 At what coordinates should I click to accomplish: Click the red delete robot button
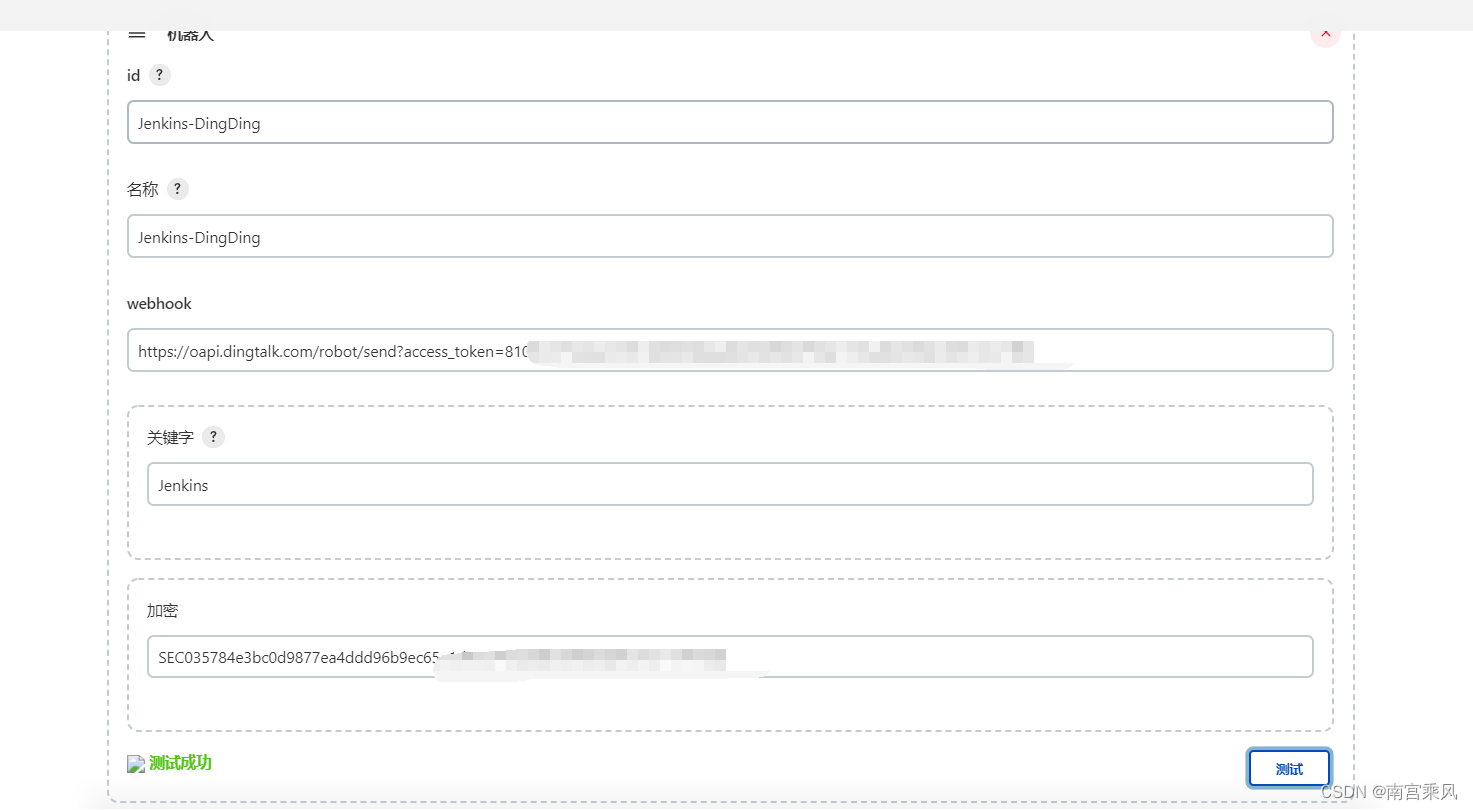[1325, 35]
